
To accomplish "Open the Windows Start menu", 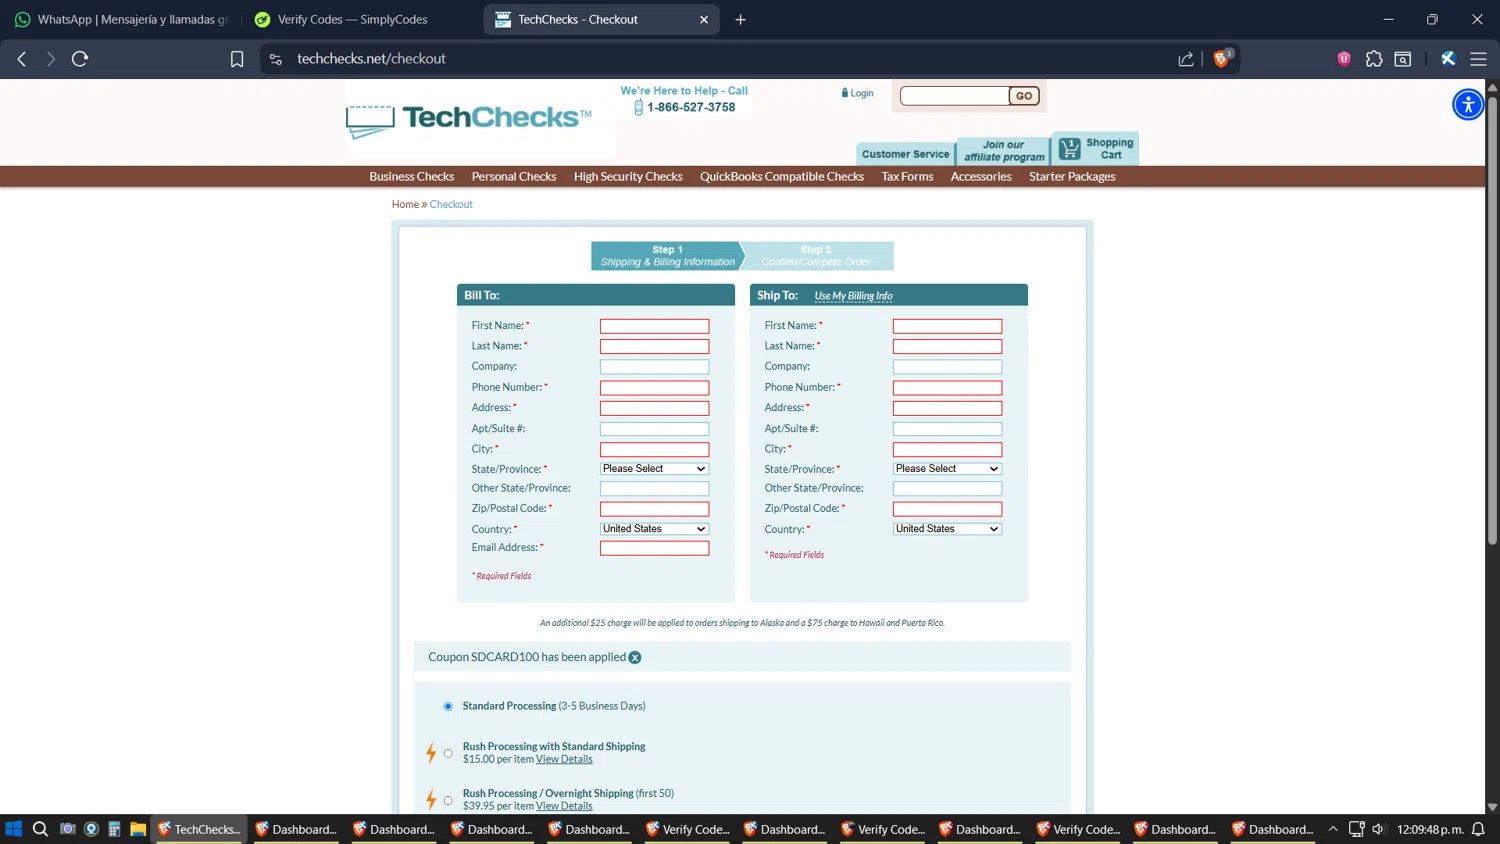I will coord(14,829).
